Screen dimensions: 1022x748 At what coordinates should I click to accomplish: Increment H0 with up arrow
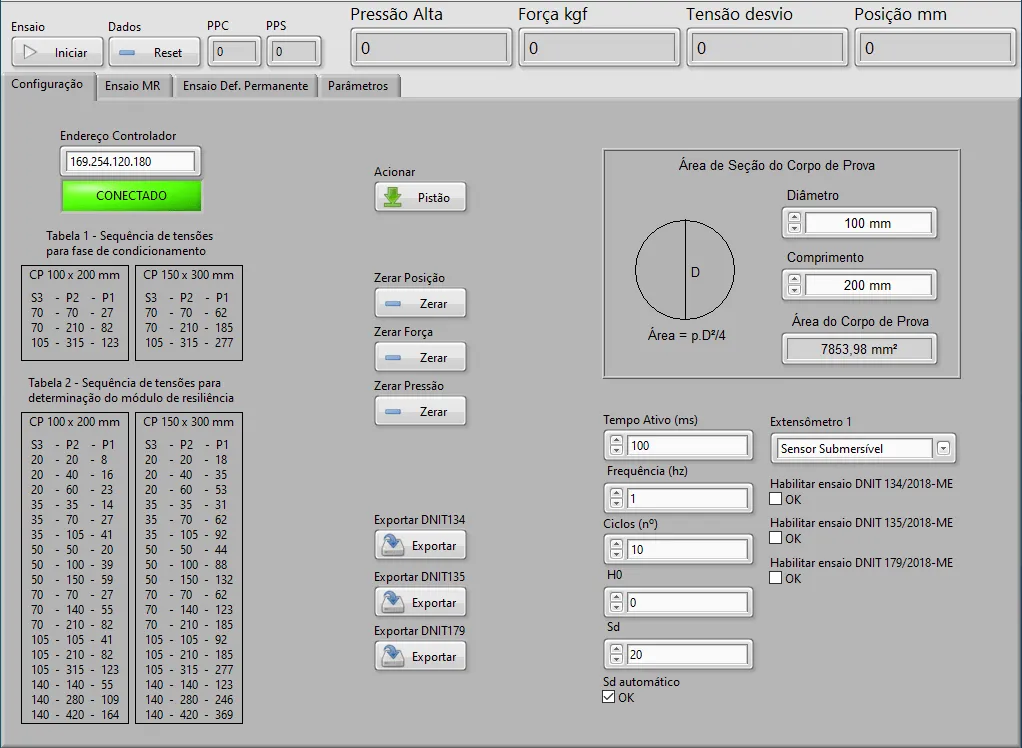pos(616,597)
